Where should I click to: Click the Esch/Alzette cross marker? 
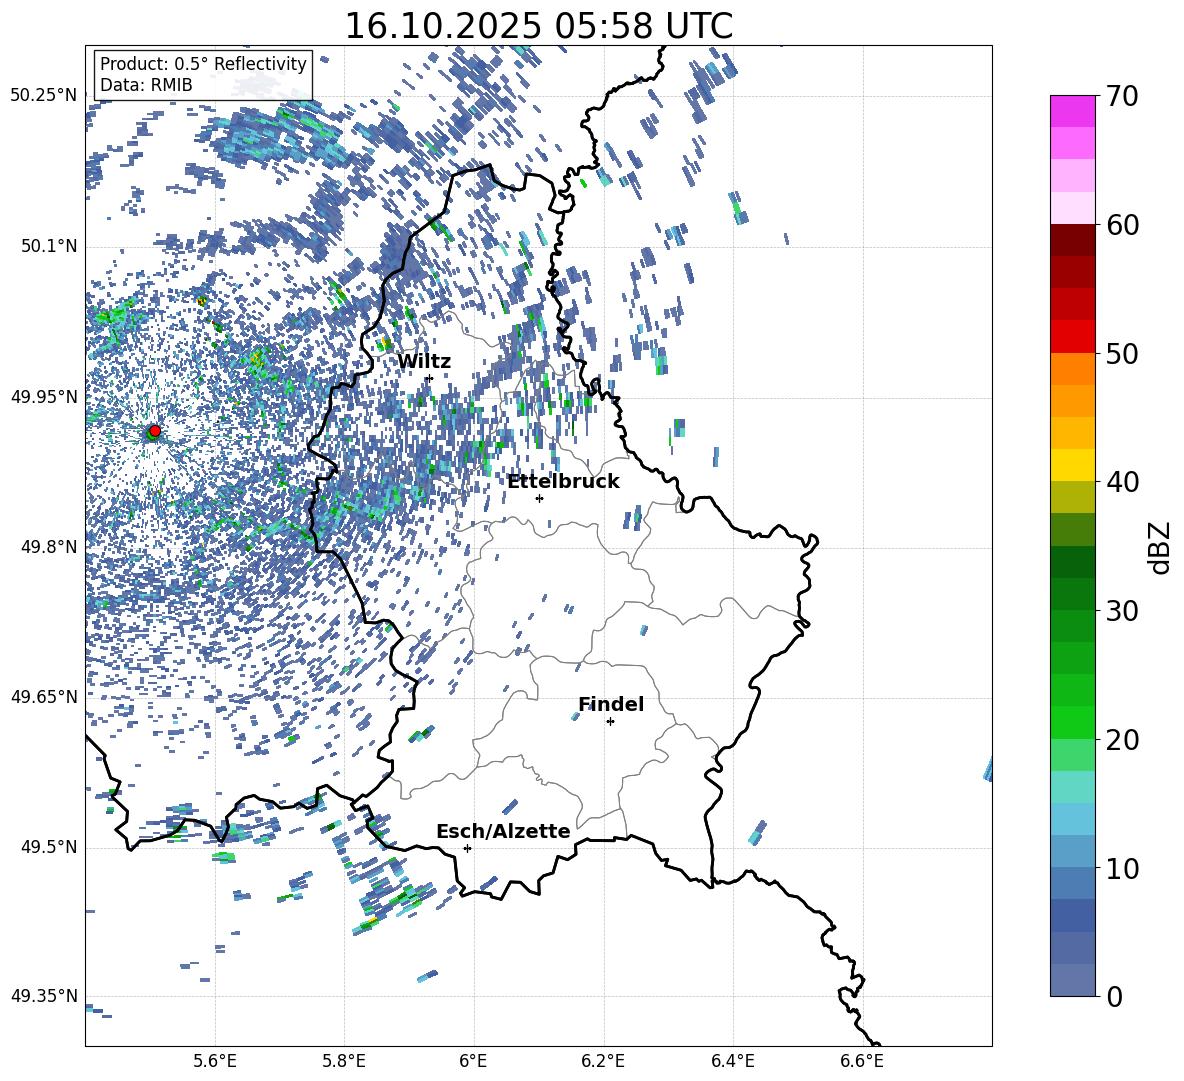[467, 848]
